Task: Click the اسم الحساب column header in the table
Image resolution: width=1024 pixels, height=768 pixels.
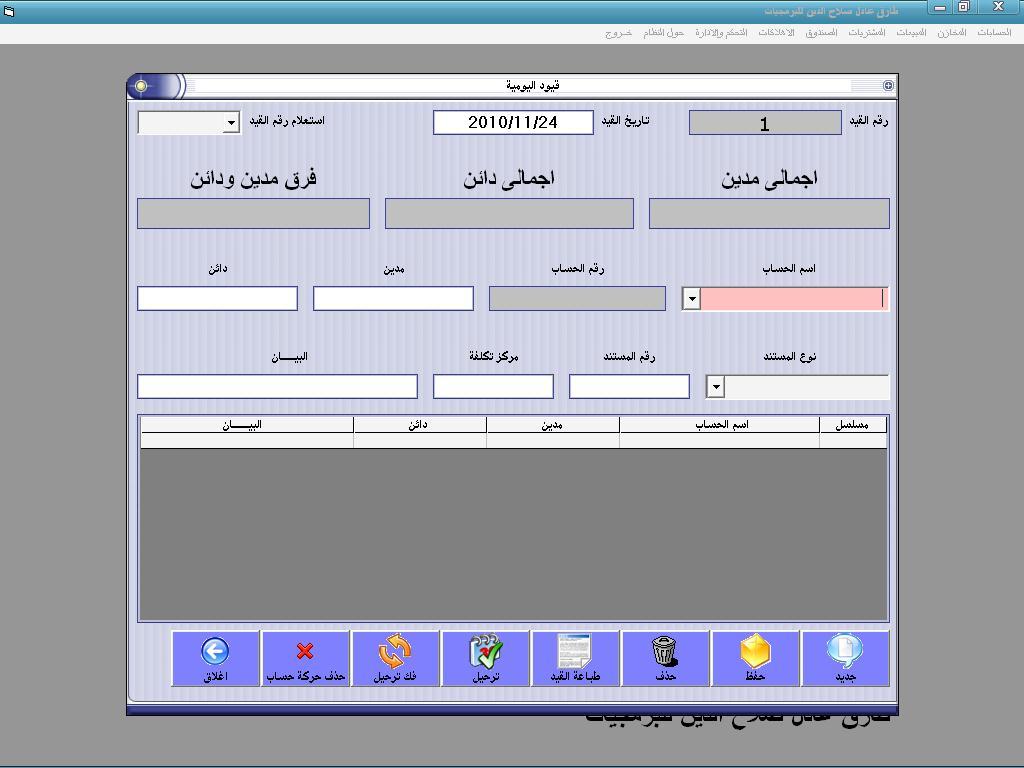Action: click(x=720, y=424)
